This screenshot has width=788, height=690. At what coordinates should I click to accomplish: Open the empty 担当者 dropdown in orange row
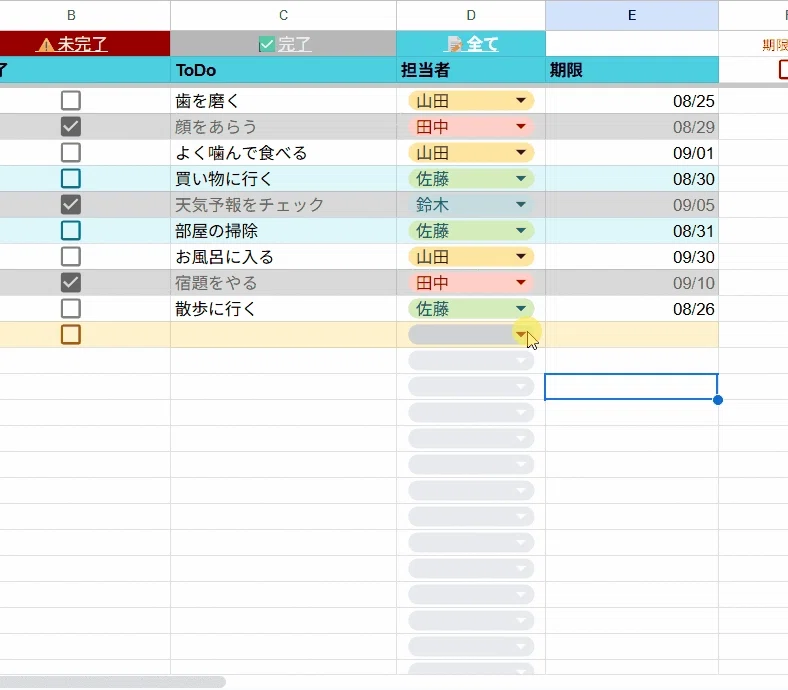pos(521,334)
